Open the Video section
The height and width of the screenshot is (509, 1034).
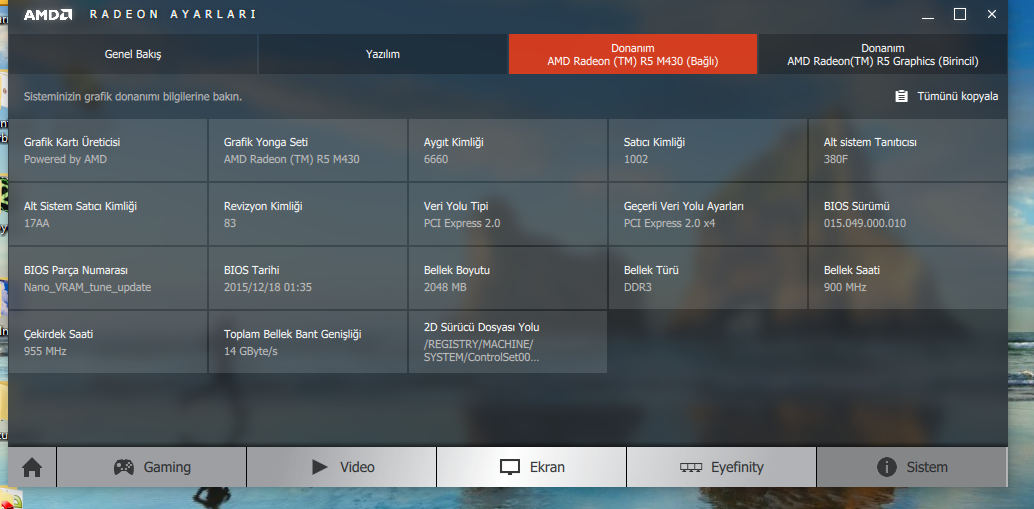(342, 467)
